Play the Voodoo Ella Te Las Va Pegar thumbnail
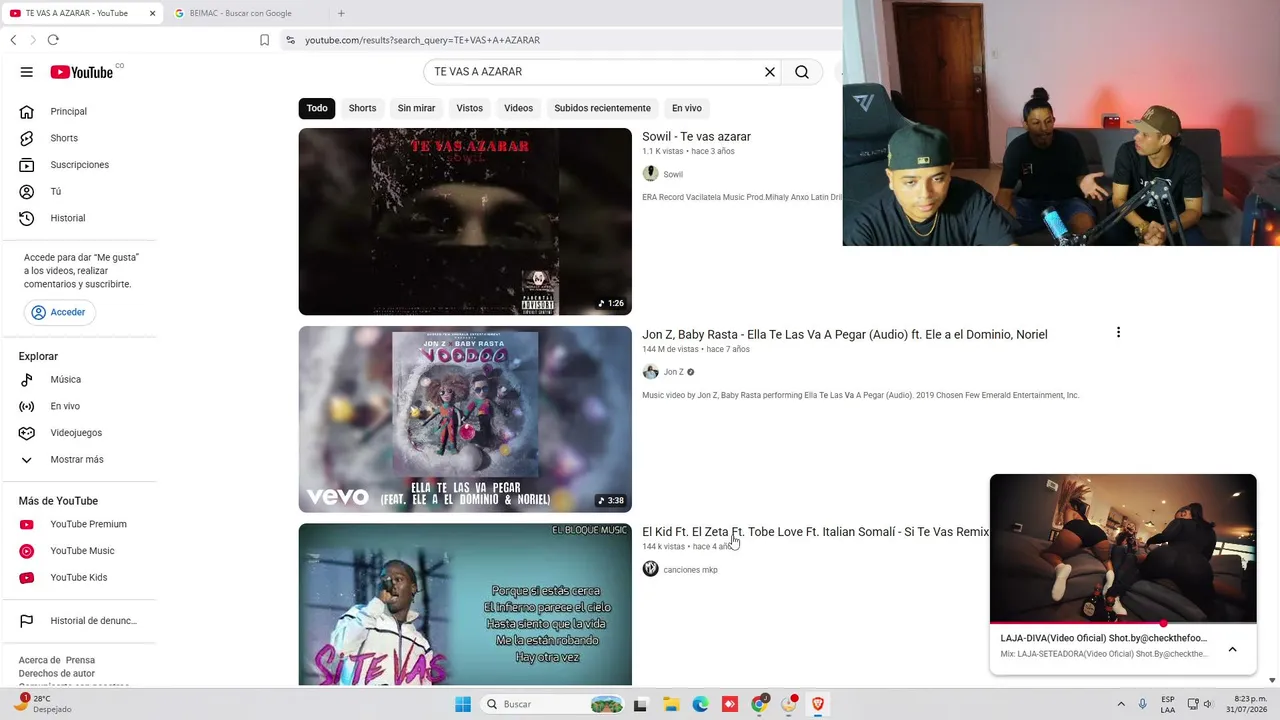This screenshot has width=1280, height=720. click(465, 419)
